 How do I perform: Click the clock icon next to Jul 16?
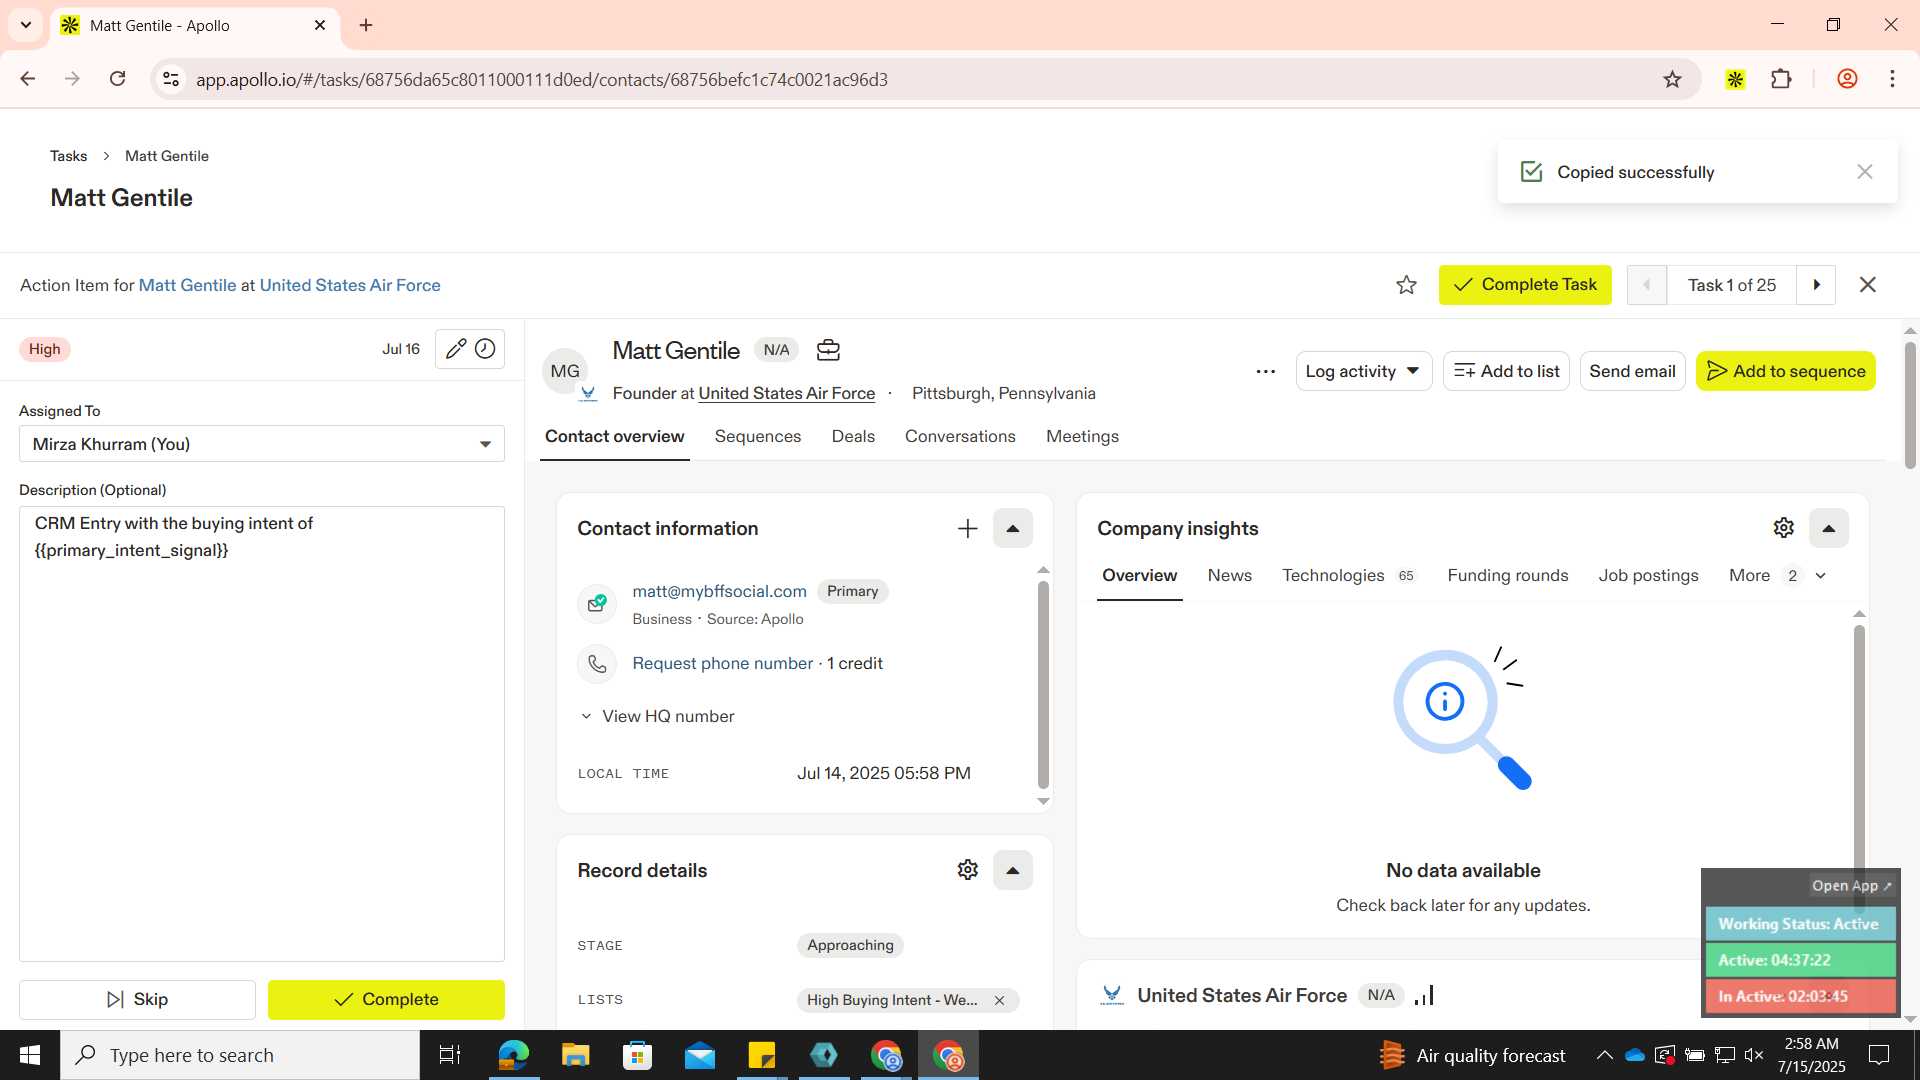click(x=485, y=349)
